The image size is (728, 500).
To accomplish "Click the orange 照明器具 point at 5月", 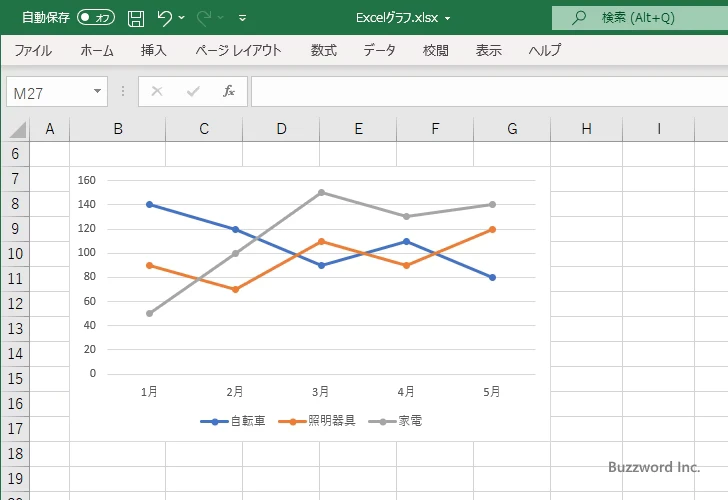I will point(492,229).
